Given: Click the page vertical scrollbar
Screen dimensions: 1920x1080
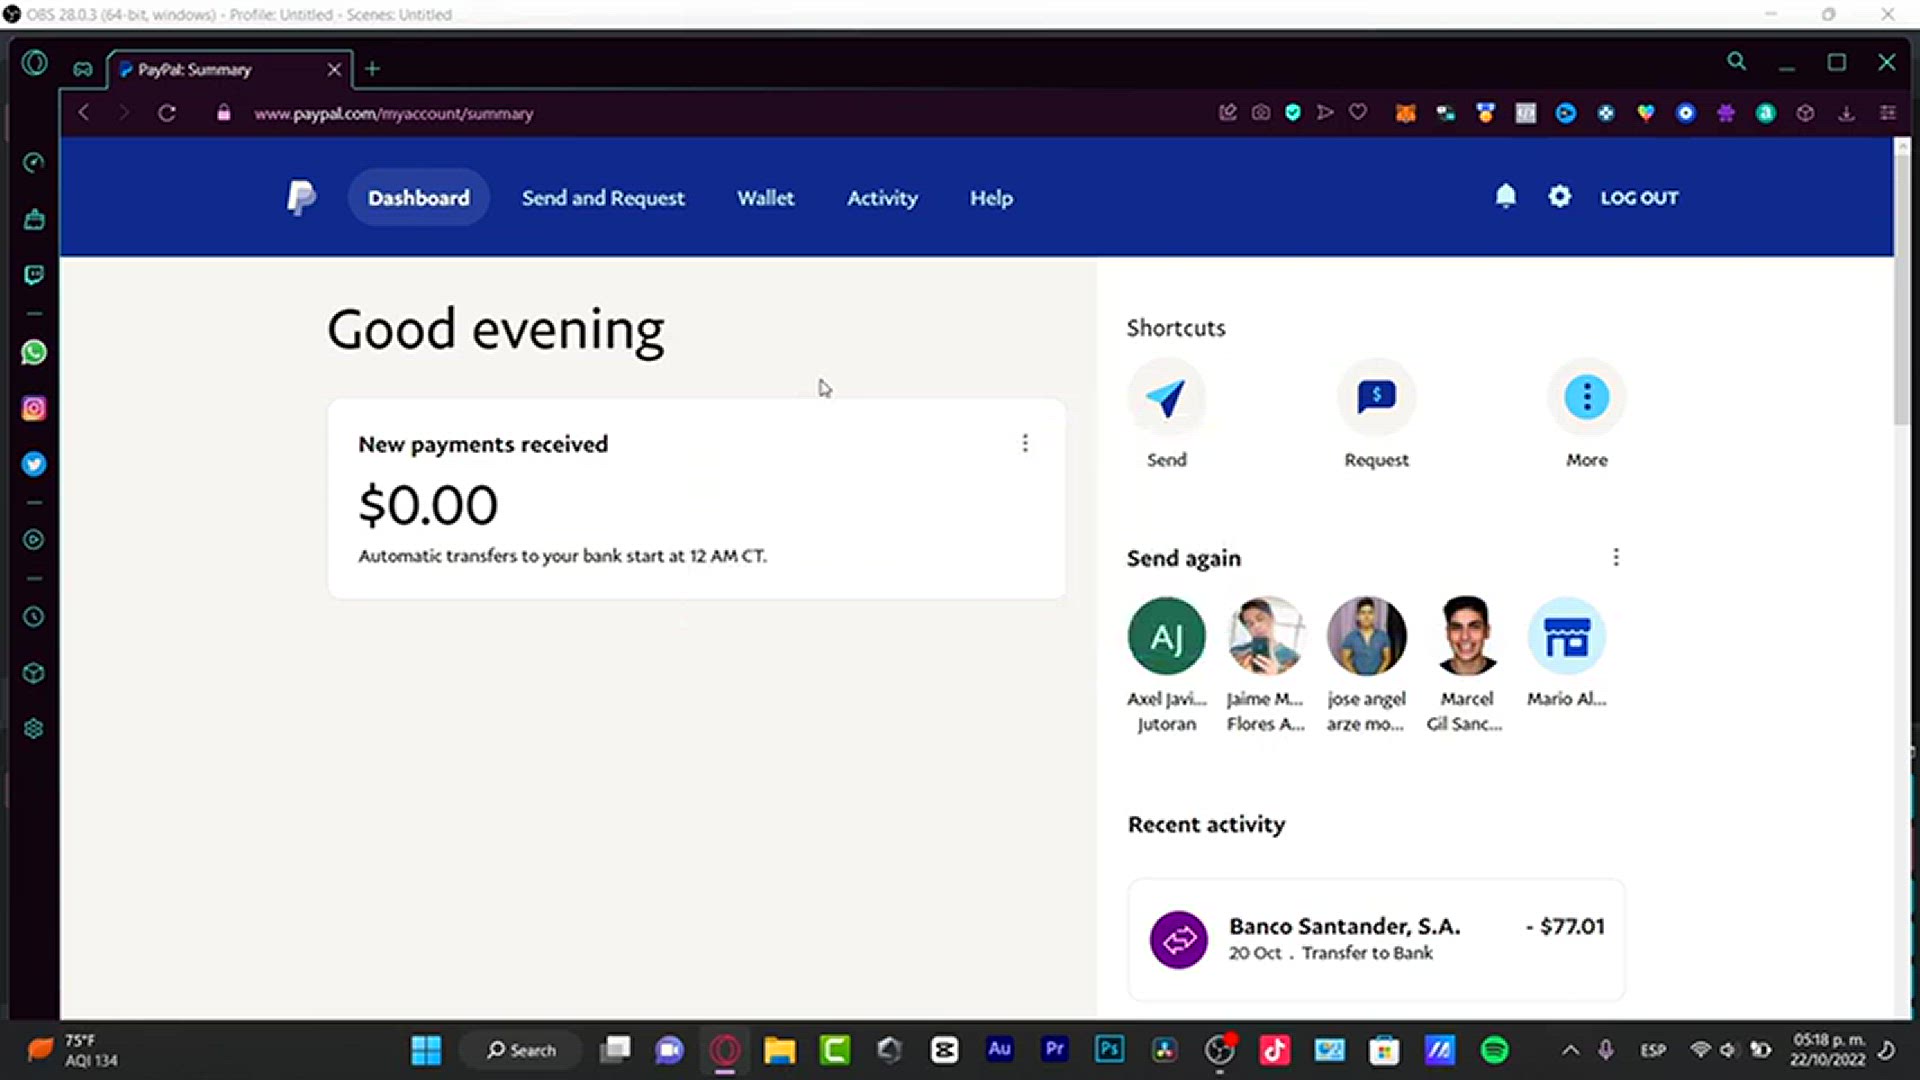Looking at the screenshot, I should click(x=1901, y=290).
